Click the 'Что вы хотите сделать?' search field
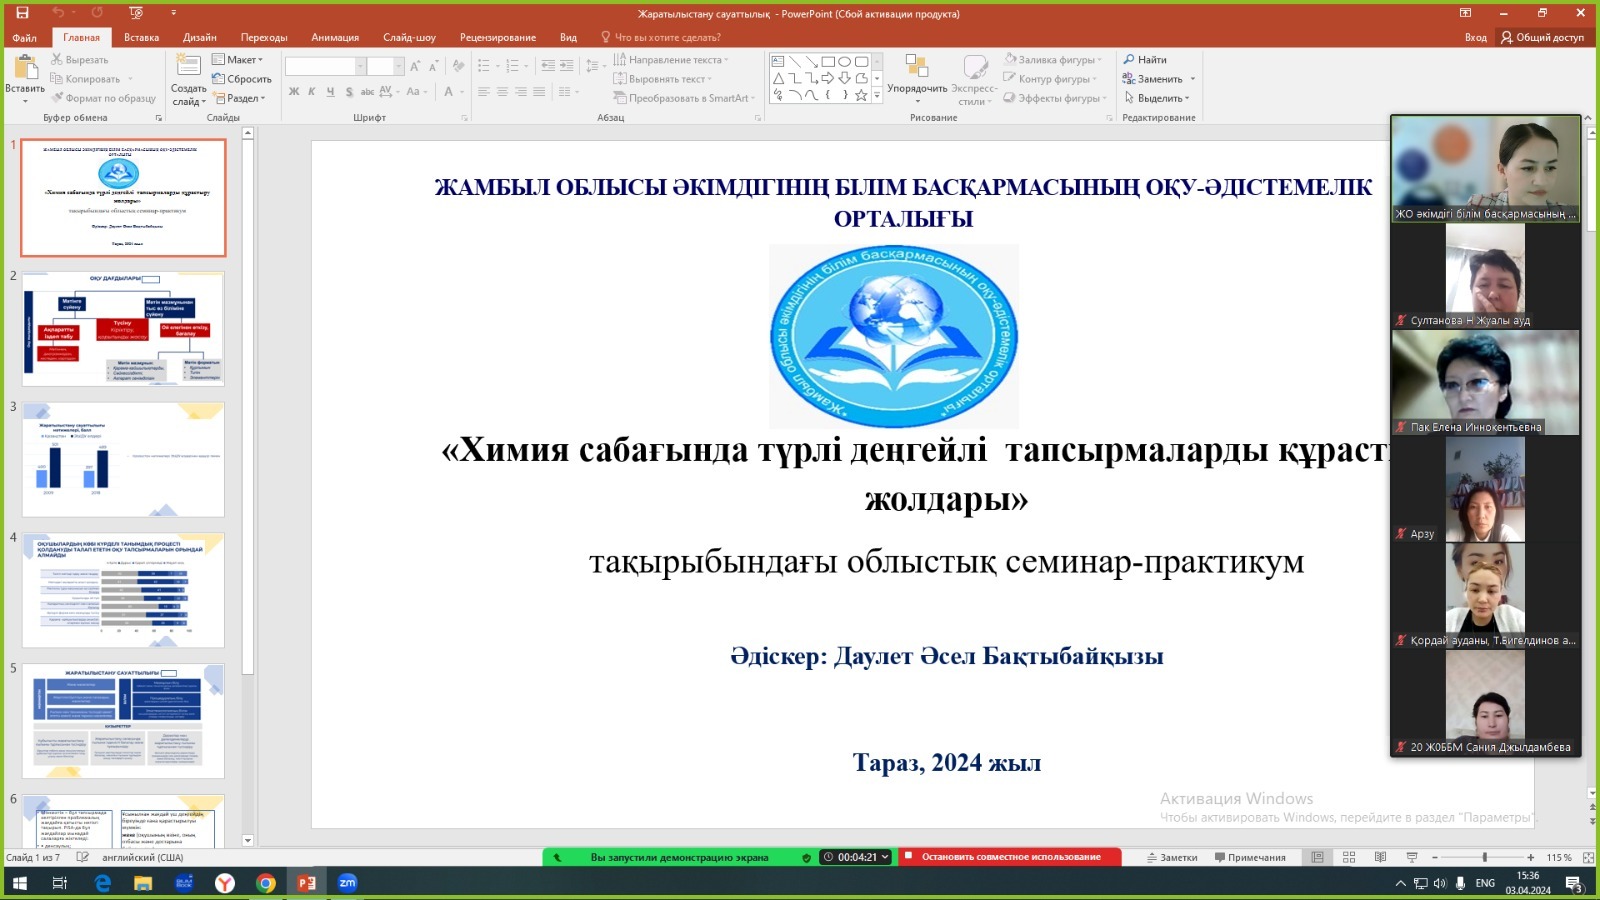 [660, 37]
